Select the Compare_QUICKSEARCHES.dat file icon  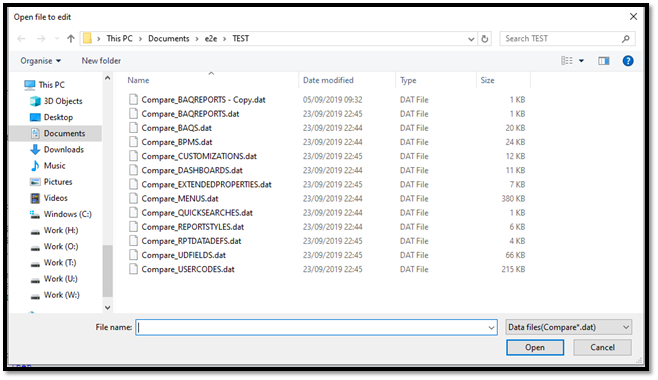(133, 213)
